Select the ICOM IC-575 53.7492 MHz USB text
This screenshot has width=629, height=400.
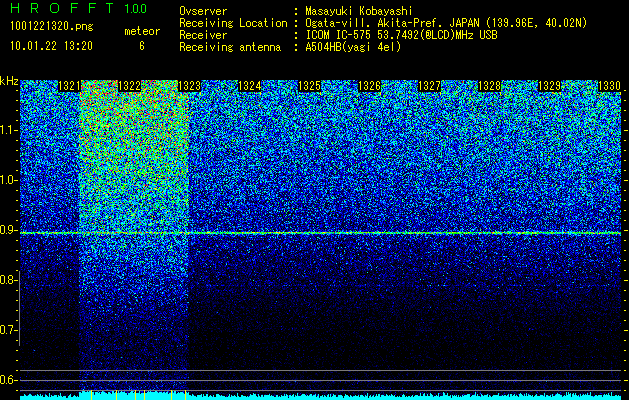(x=401, y=35)
